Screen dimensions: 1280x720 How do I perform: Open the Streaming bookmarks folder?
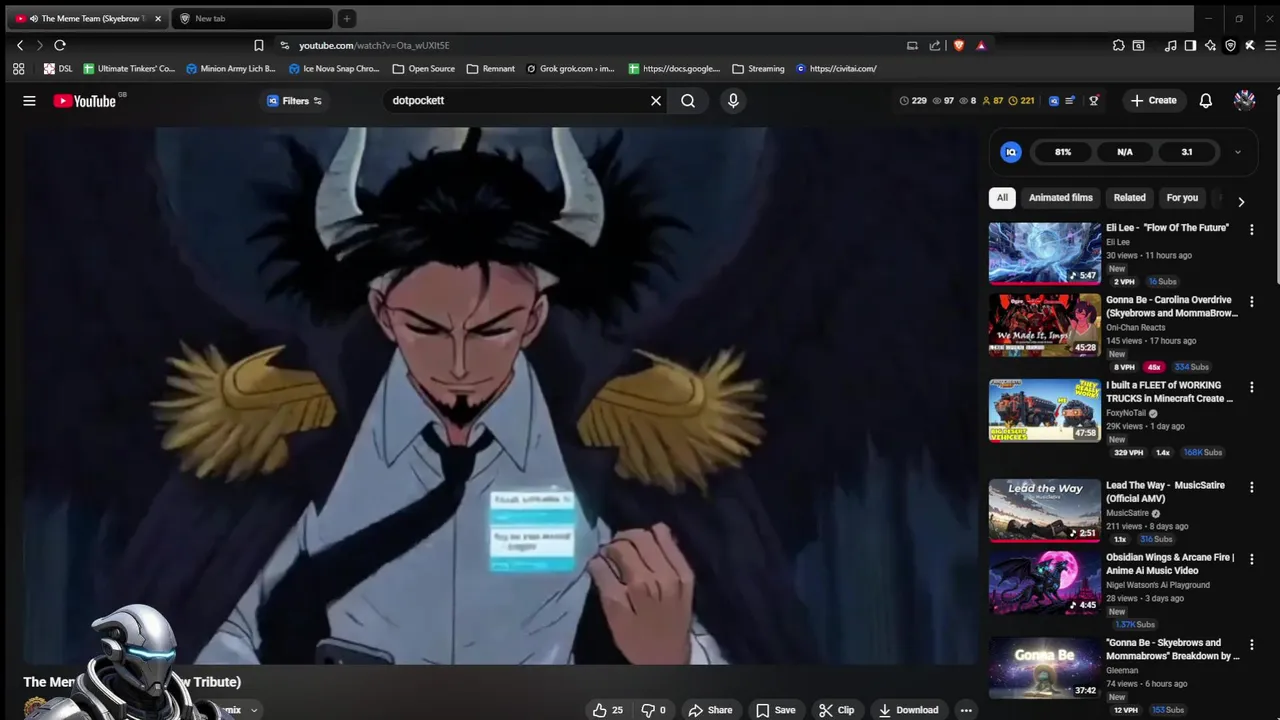click(x=758, y=69)
